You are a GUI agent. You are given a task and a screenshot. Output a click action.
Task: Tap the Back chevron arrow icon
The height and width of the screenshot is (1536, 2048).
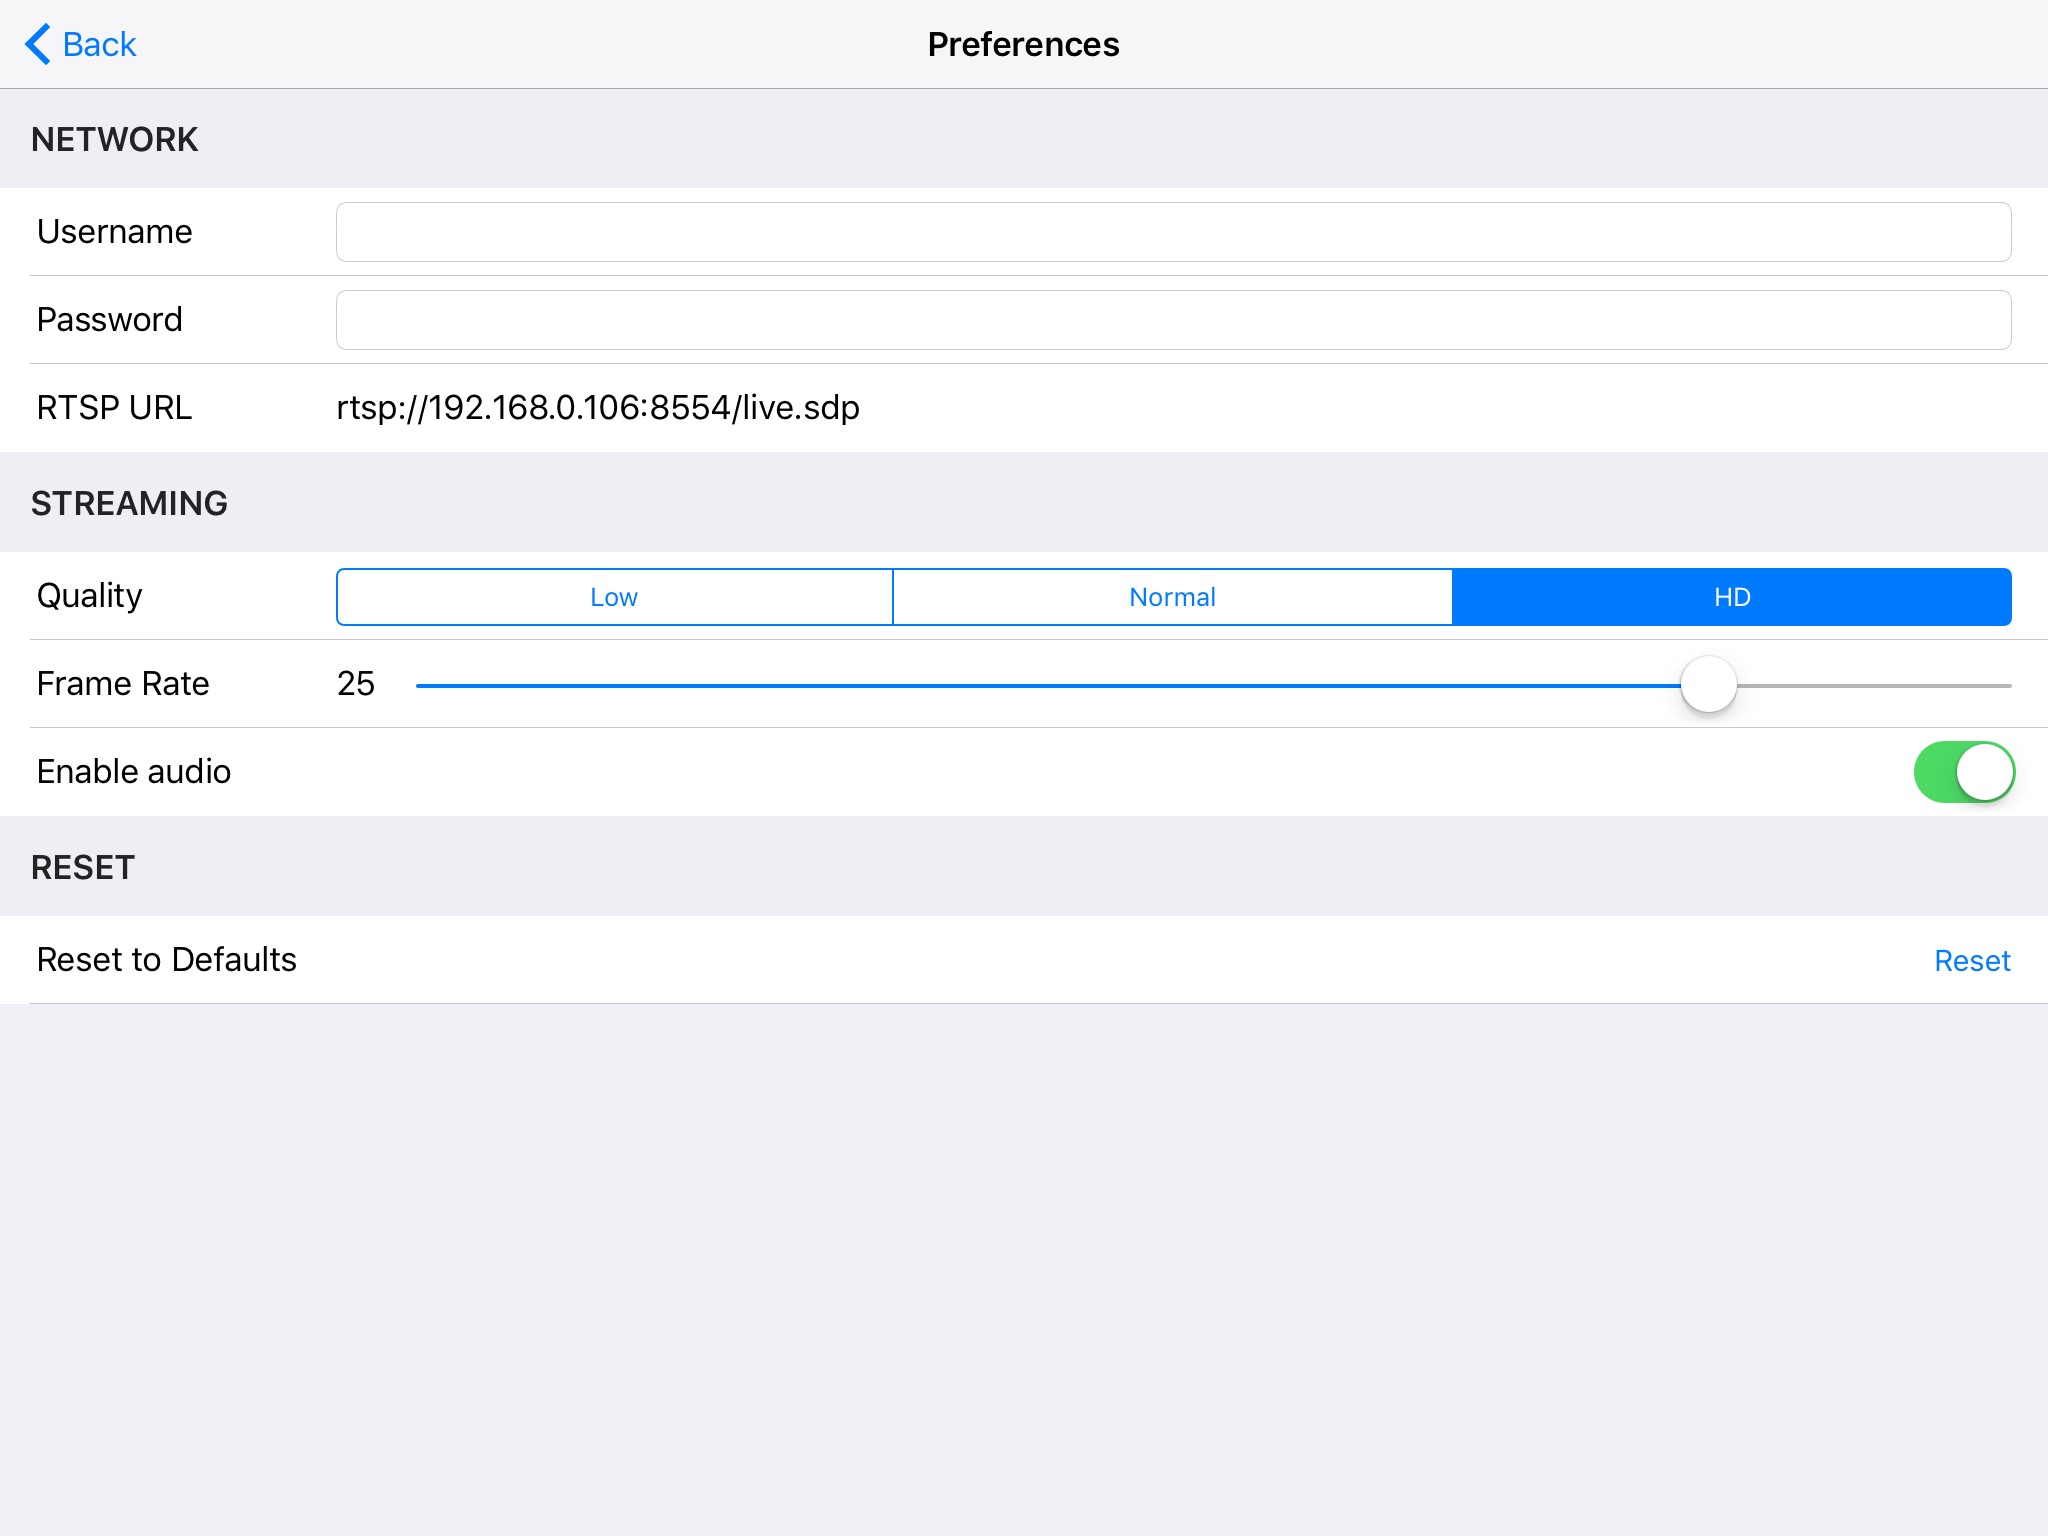(x=38, y=44)
